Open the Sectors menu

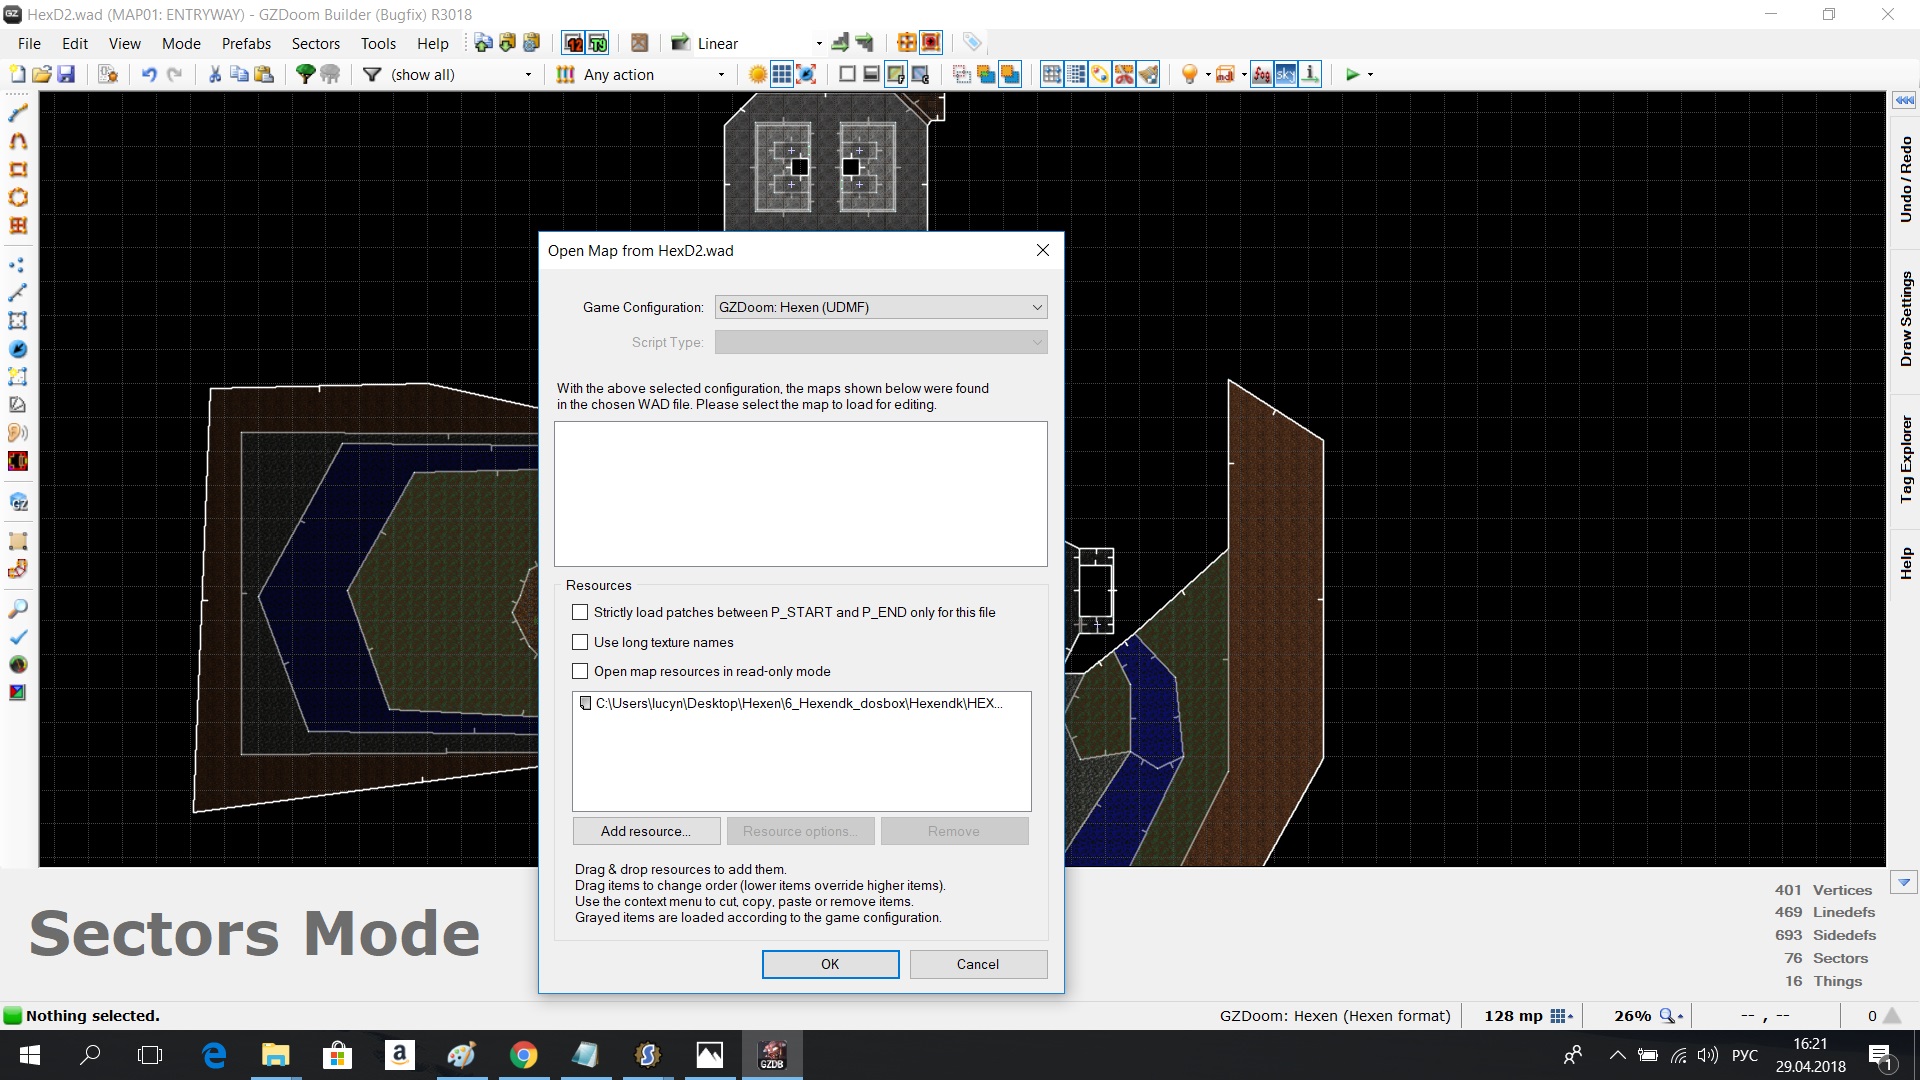point(316,43)
